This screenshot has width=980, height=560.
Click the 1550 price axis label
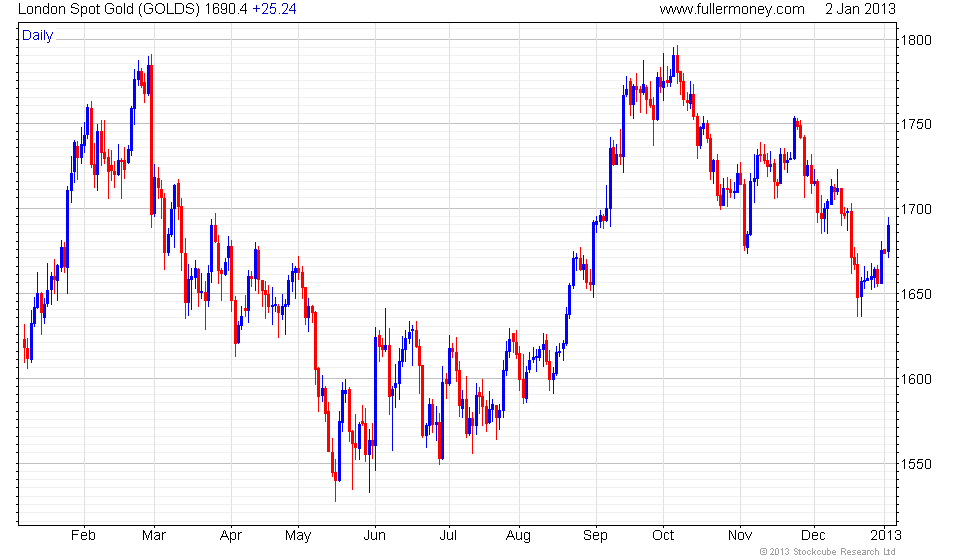point(916,464)
